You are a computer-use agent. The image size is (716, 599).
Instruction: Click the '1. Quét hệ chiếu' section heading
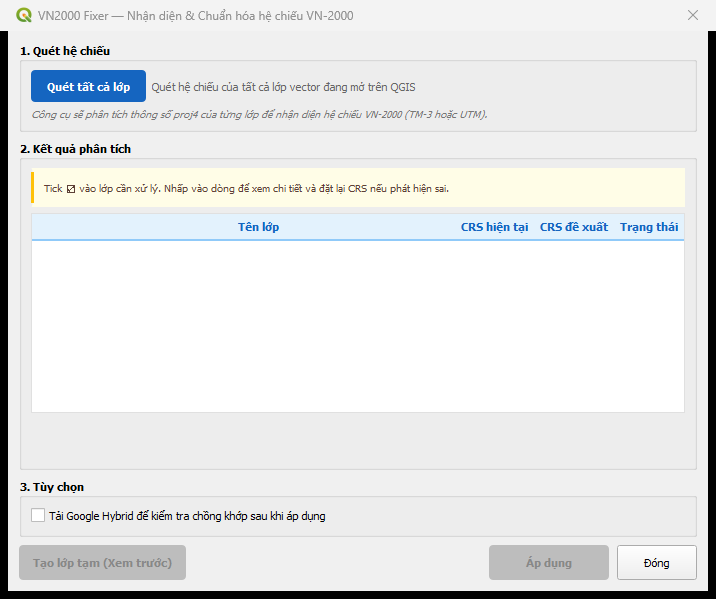pyautogui.click(x=65, y=51)
